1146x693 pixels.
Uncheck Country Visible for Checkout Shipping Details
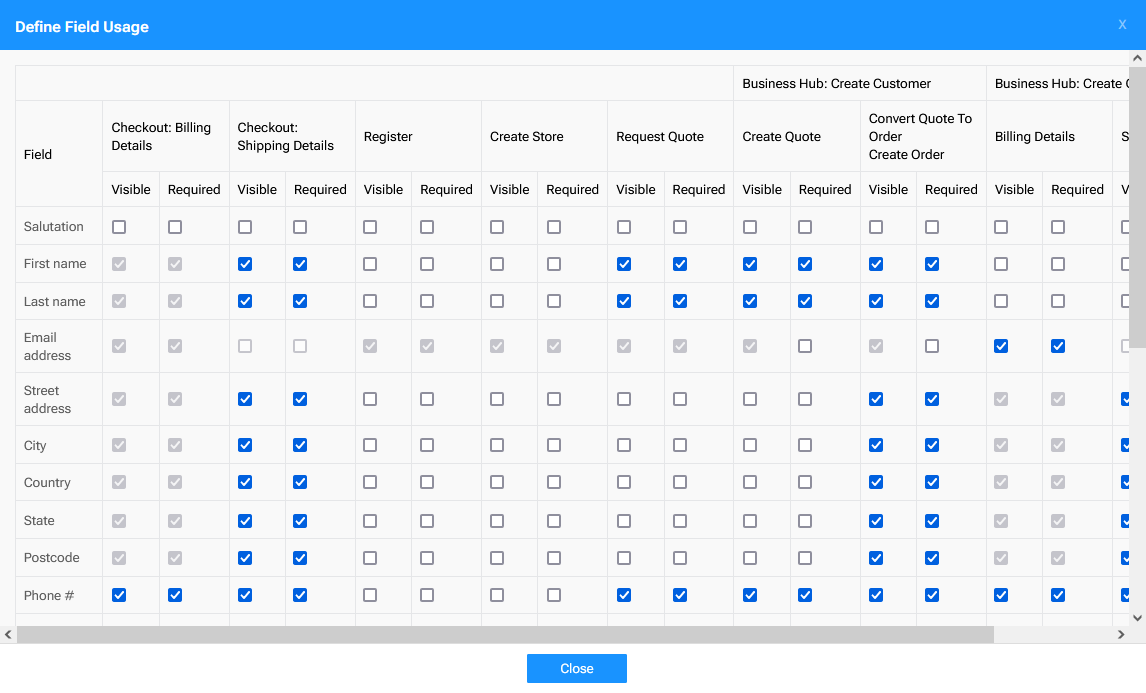point(245,482)
